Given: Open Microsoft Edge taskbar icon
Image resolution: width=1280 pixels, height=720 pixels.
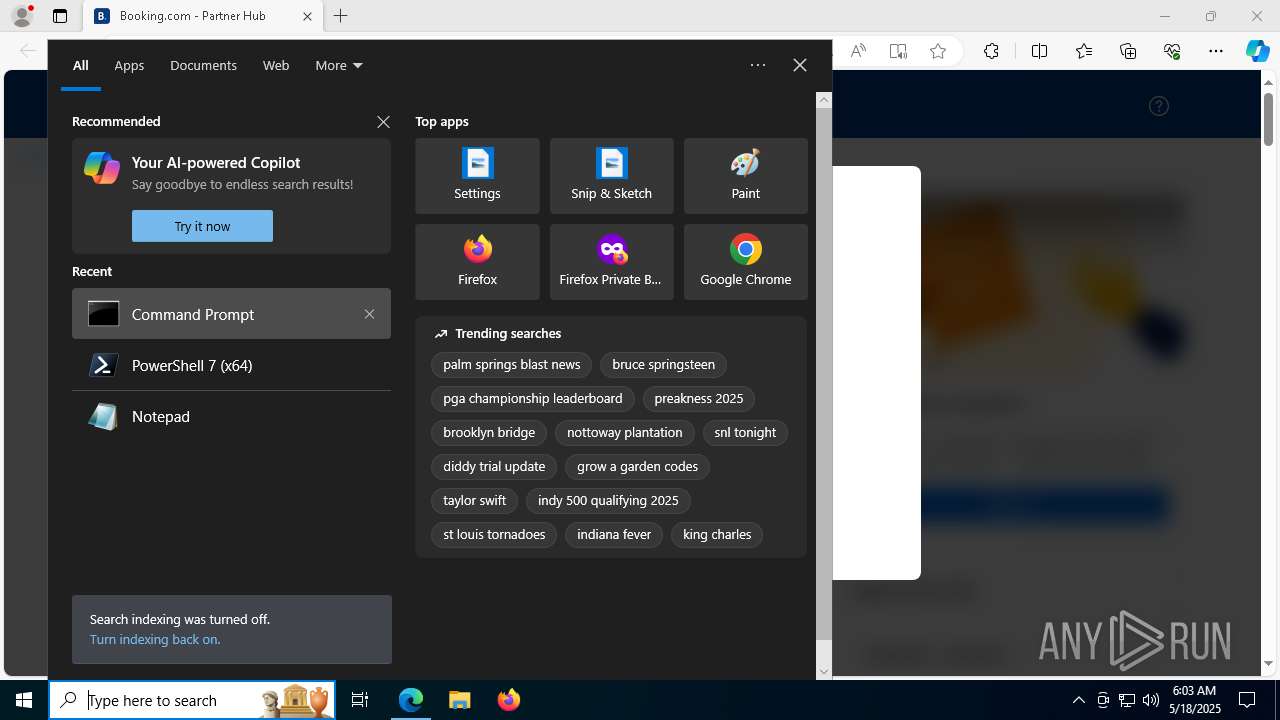Looking at the screenshot, I should coord(411,700).
